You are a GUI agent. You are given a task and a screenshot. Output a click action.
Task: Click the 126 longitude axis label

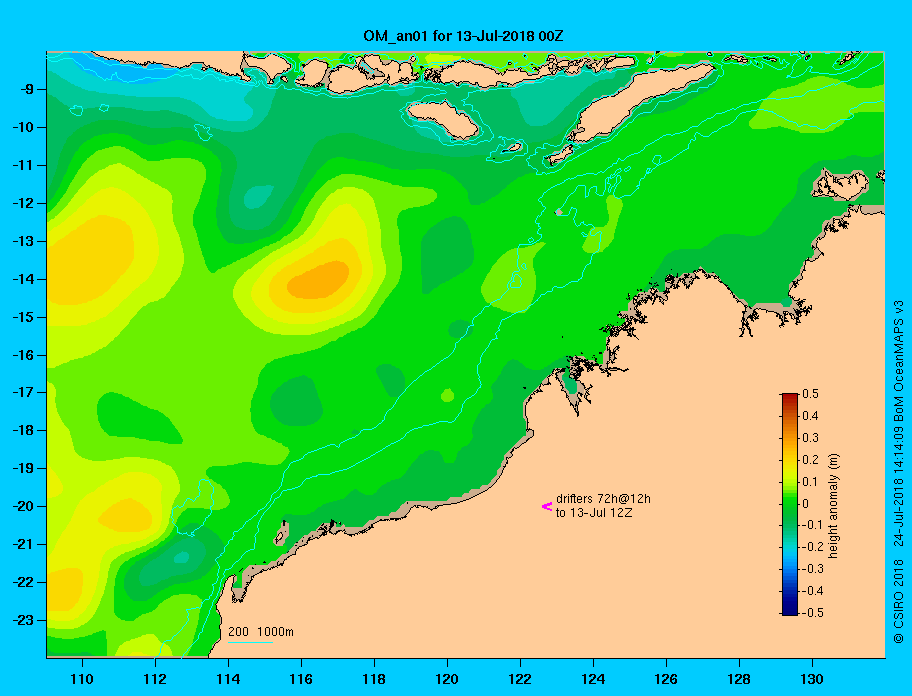[x=666, y=679]
